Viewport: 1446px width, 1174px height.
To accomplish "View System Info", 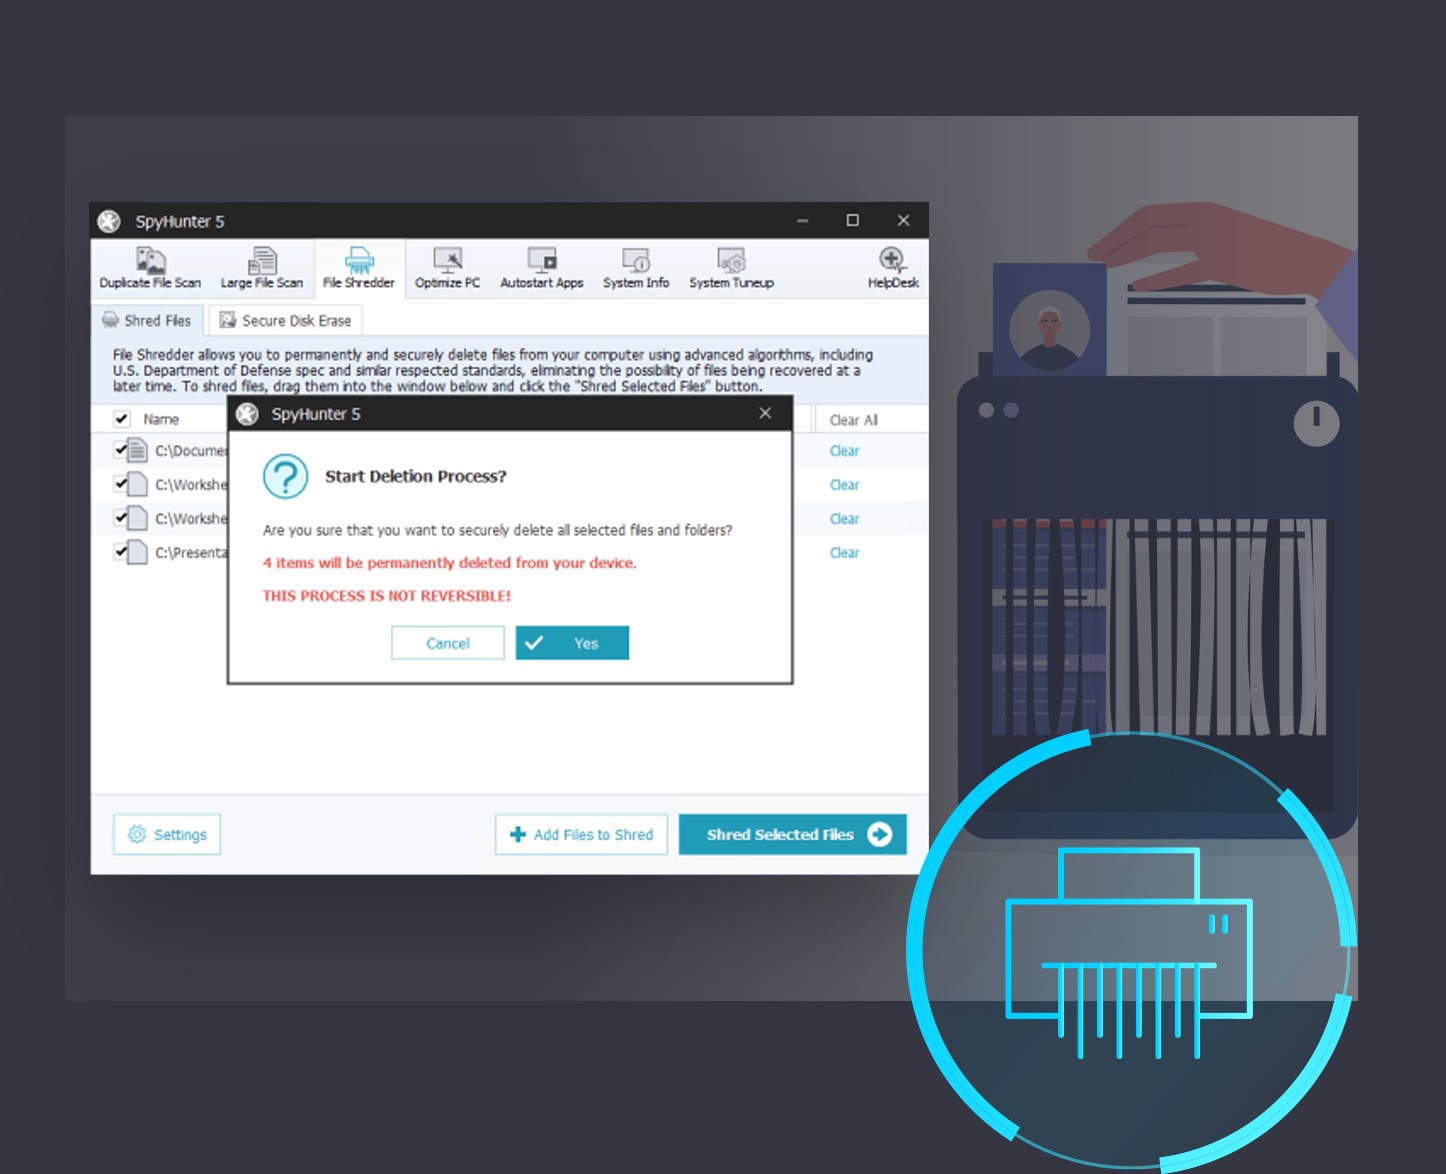I will [x=636, y=266].
